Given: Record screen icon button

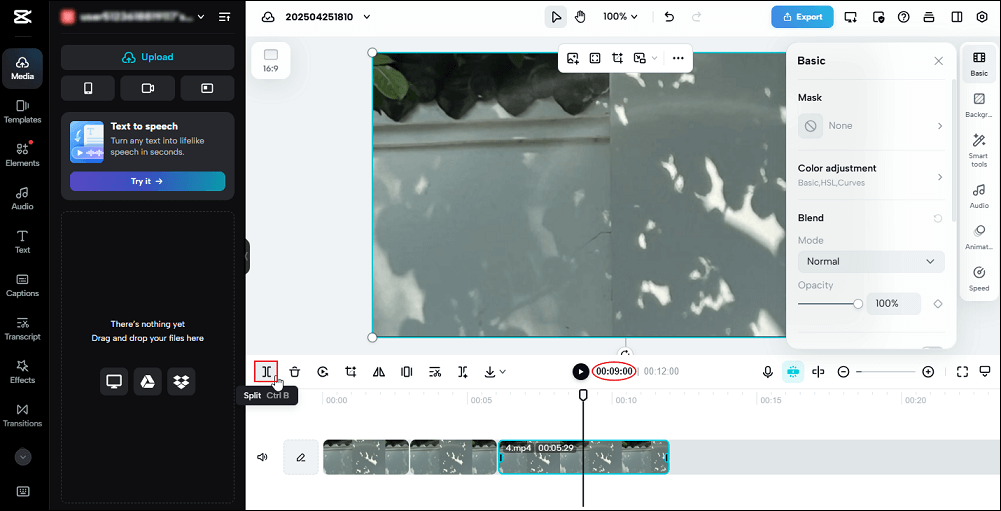Looking at the screenshot, I should tap(207, 89).
